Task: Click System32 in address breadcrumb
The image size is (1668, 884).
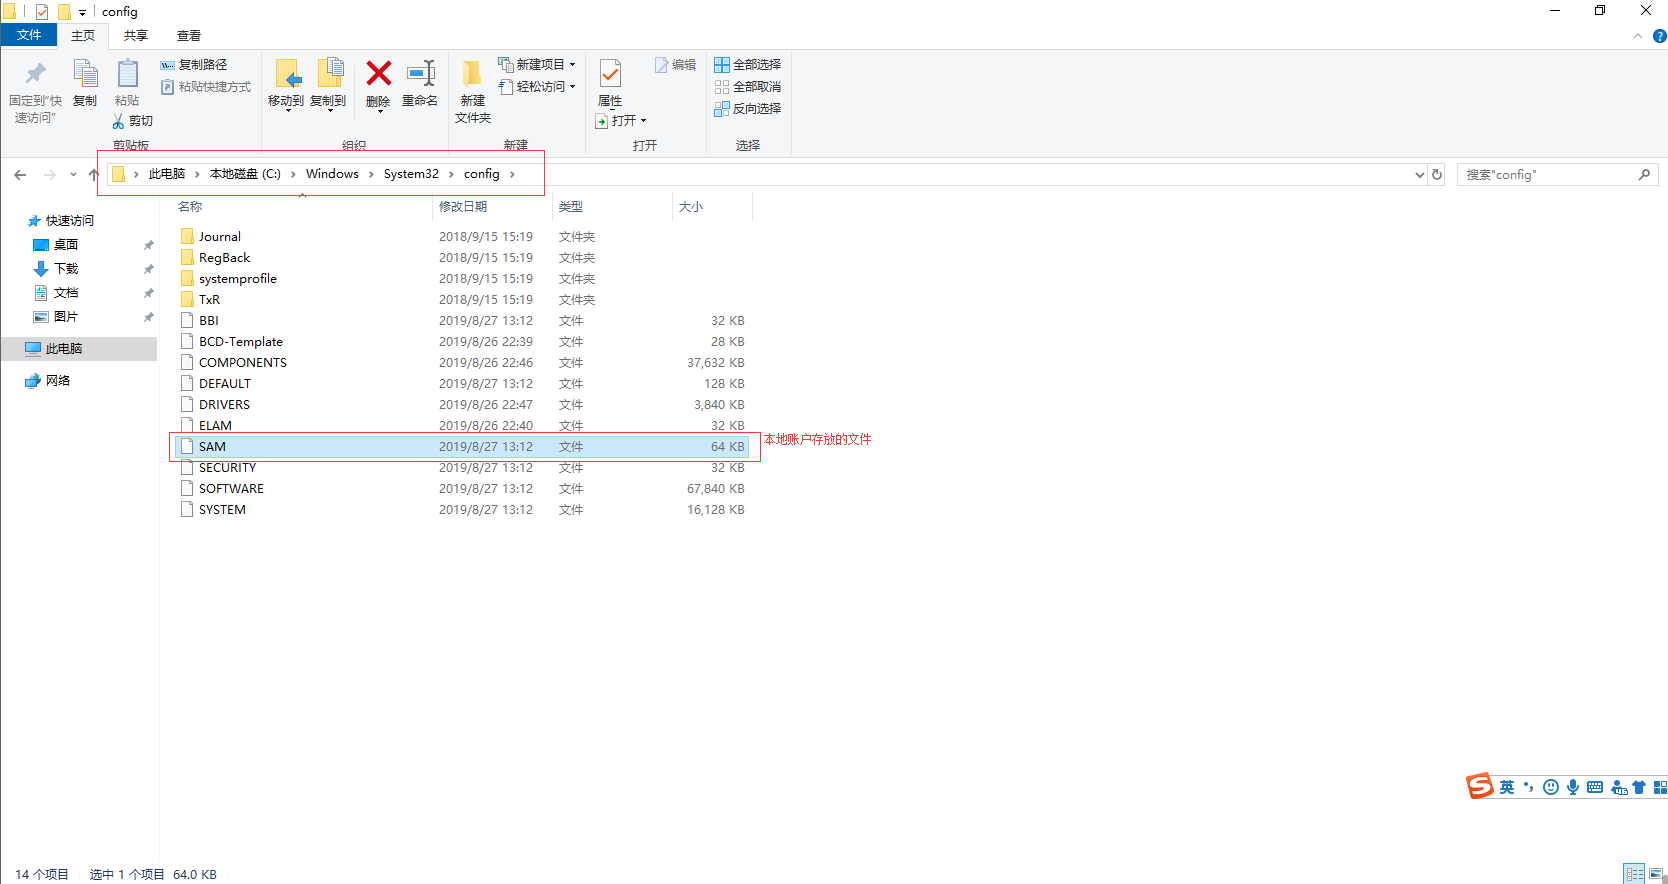Action: pyautogui.click(x=411, y=174)
